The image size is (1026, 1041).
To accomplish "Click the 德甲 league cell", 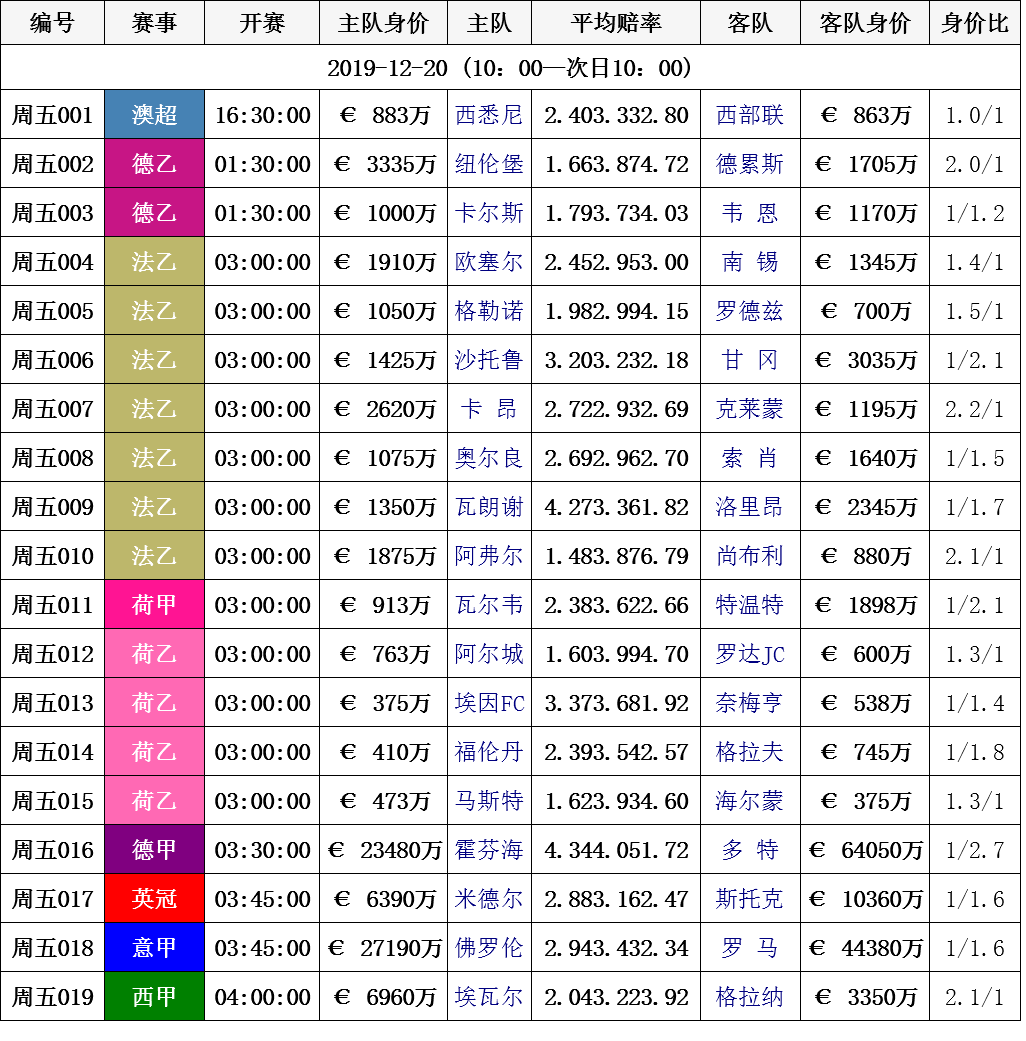I will click(x=154, y=850).
